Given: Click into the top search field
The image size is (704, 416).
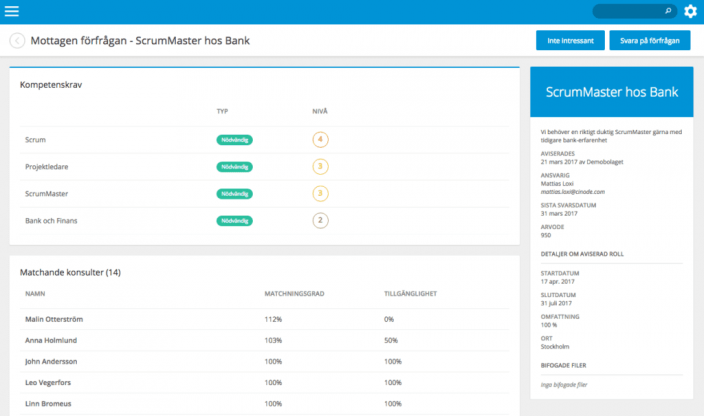Looking at the screenshot, I should click(627, 12).
